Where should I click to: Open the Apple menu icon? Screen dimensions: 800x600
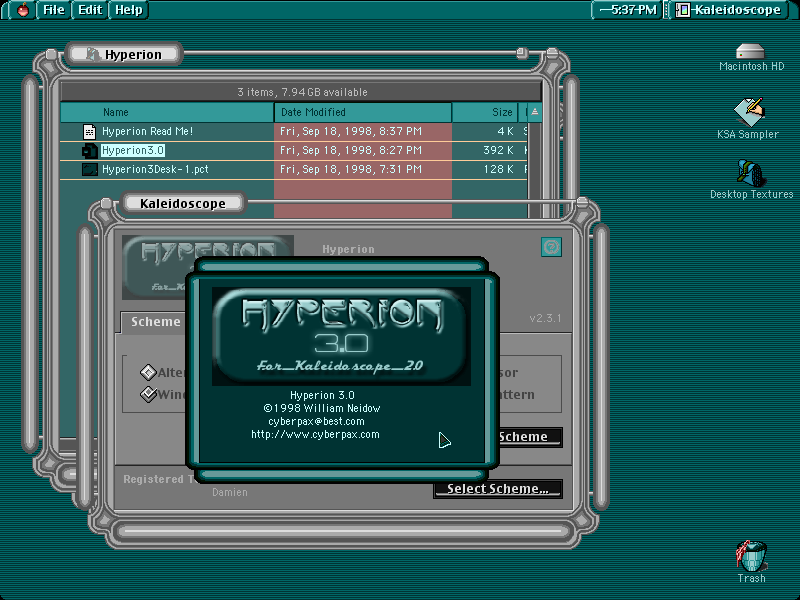pyautogui.click(x=23, y=10)
